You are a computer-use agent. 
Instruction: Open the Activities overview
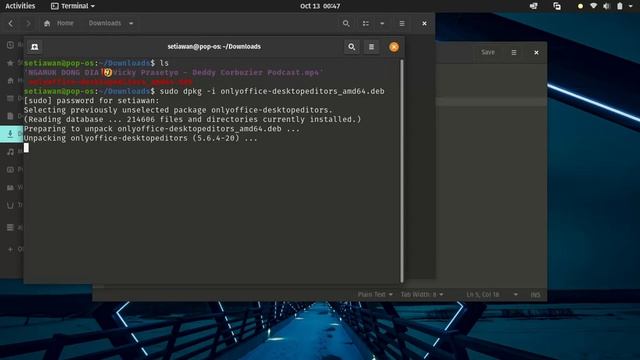[x=20, y=6]
